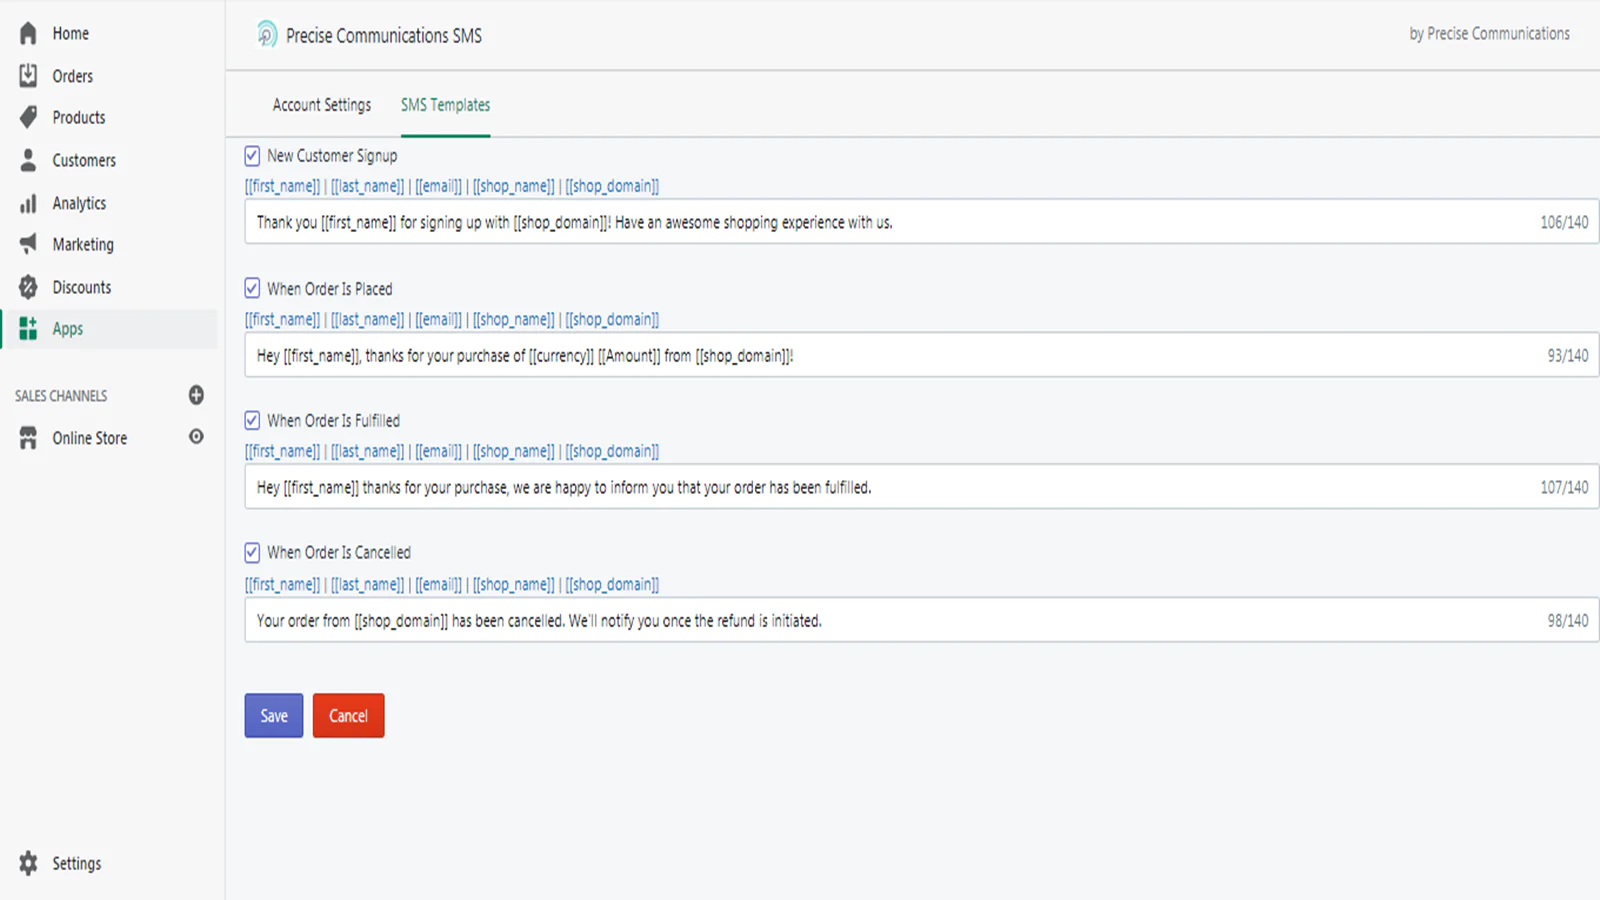Click the Settings gear icon
Image resolution: width=1600 pixels, height=900 pixels.
coord(28,863)
